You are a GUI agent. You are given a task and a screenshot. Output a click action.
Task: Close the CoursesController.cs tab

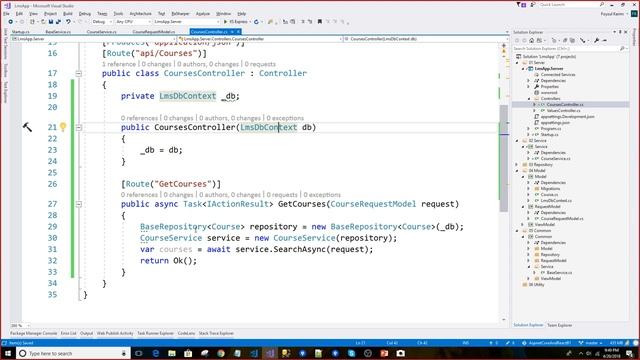pos(238,31)
